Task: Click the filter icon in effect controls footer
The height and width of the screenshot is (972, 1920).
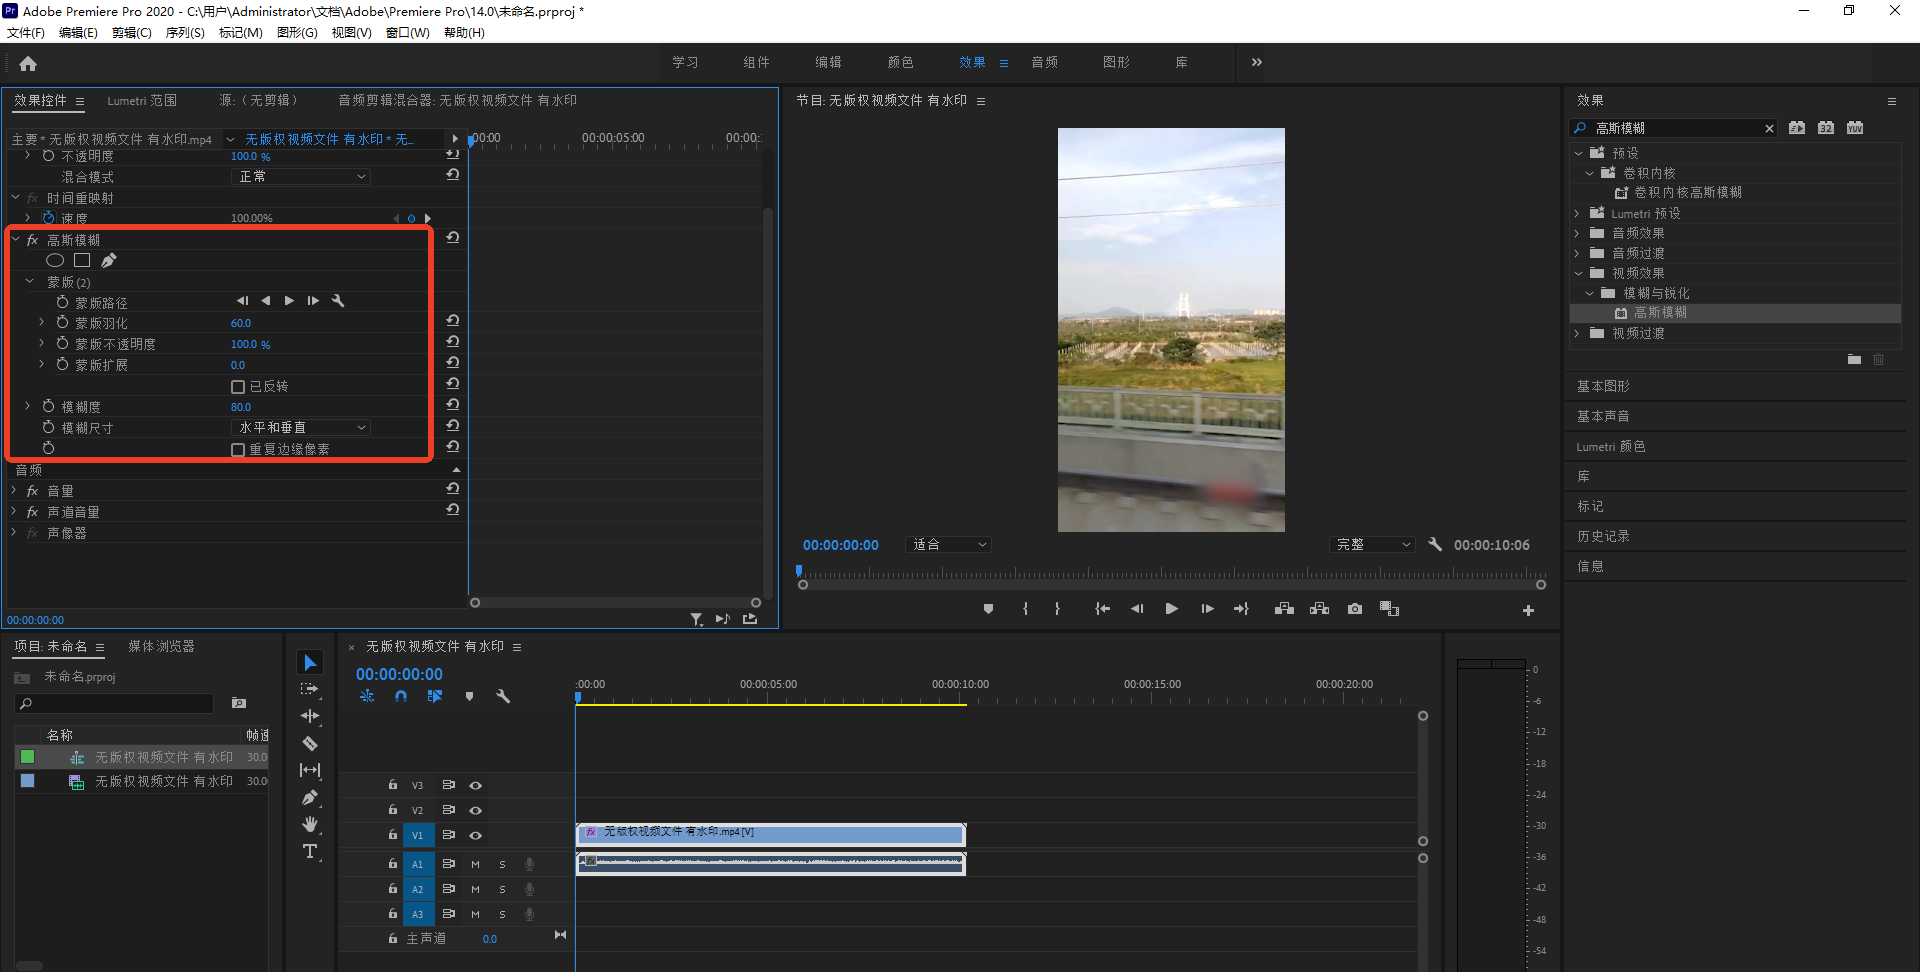Action: point(696,619)
